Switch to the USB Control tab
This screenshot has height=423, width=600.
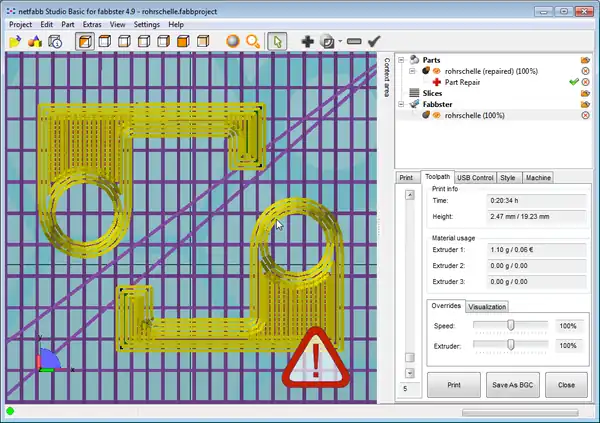[475, 177]
